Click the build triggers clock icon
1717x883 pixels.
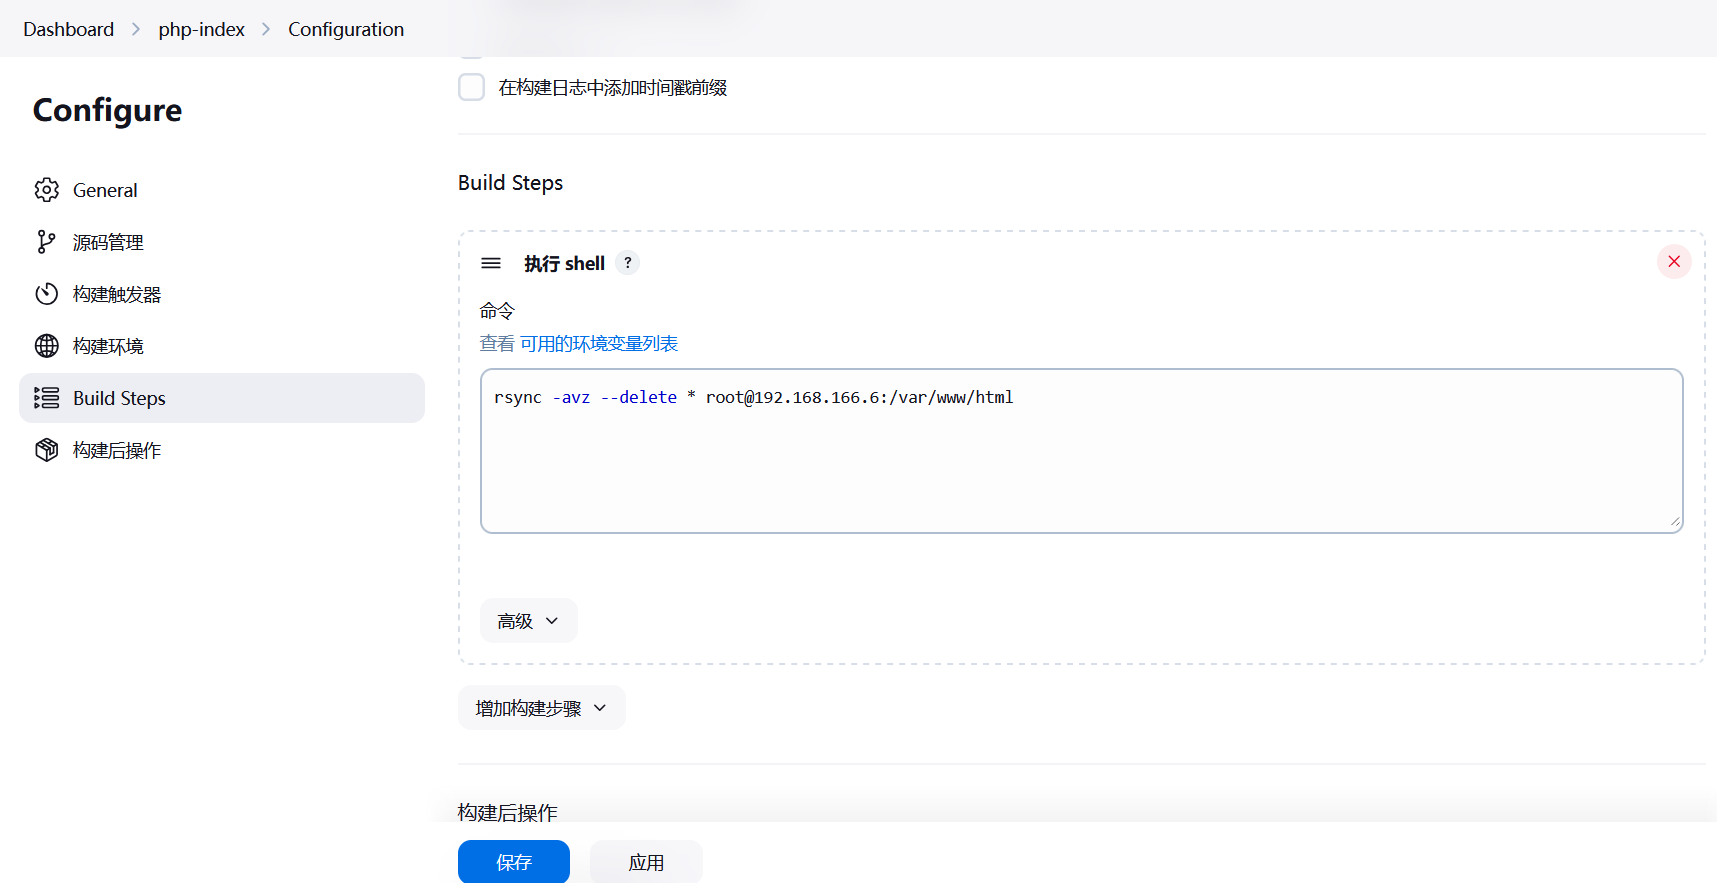pyautogui.click(x=46, y=294)
